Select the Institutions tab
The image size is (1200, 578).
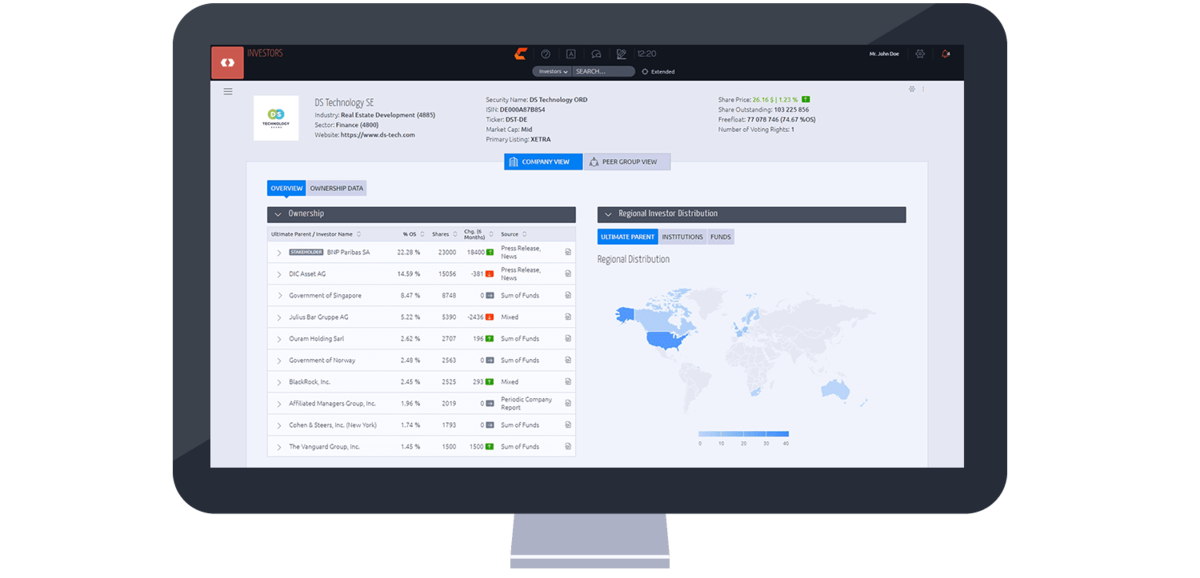pos(682,237)
